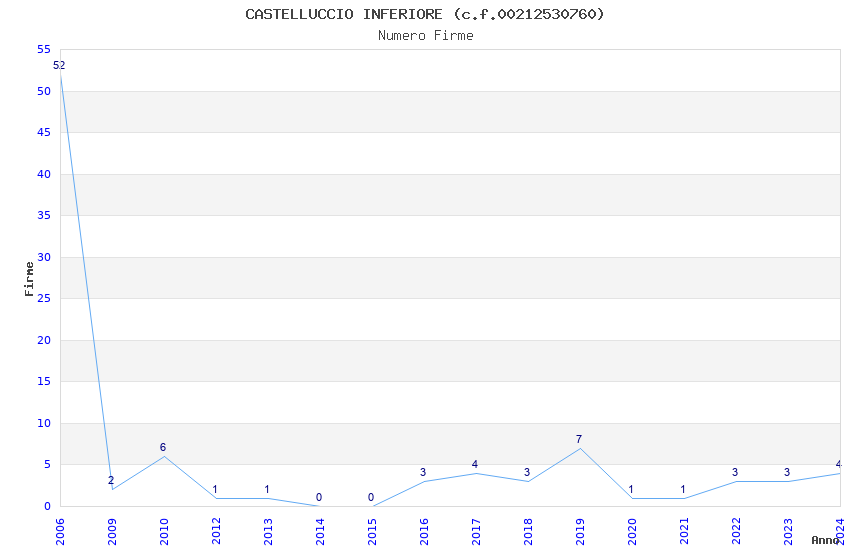The image size is (850, 550).
Task: Click the chart title CASTELLUCCIO INFERIORE
Action: point(425,14)
